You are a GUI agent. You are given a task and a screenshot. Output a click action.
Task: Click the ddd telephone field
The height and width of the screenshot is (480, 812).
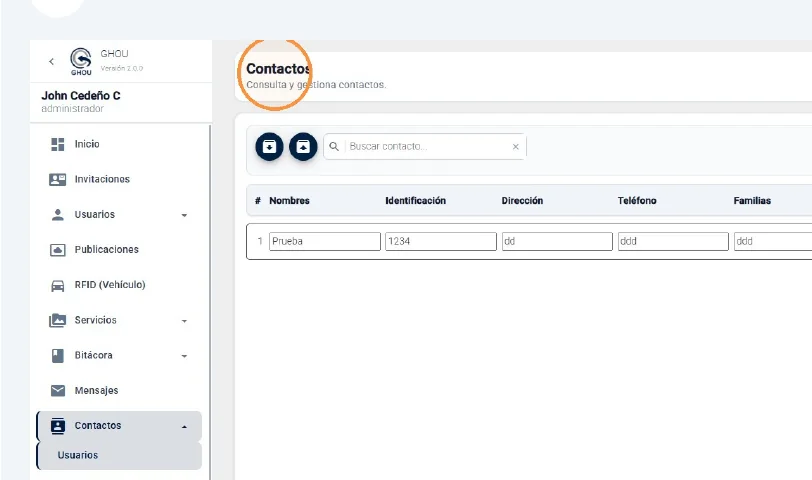point(673,241)
